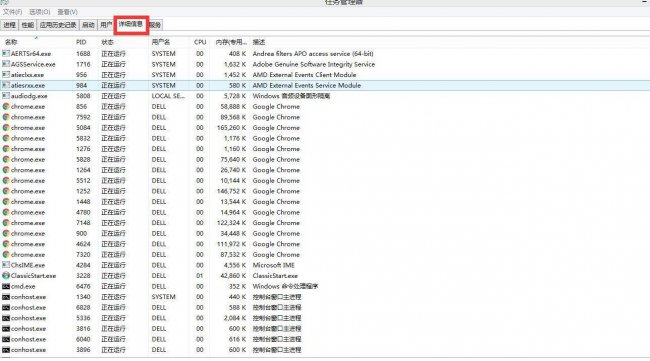The image size is (650, 361).
Task: Click the memory value '146,752 K'
Action: [x=231, y=191]
